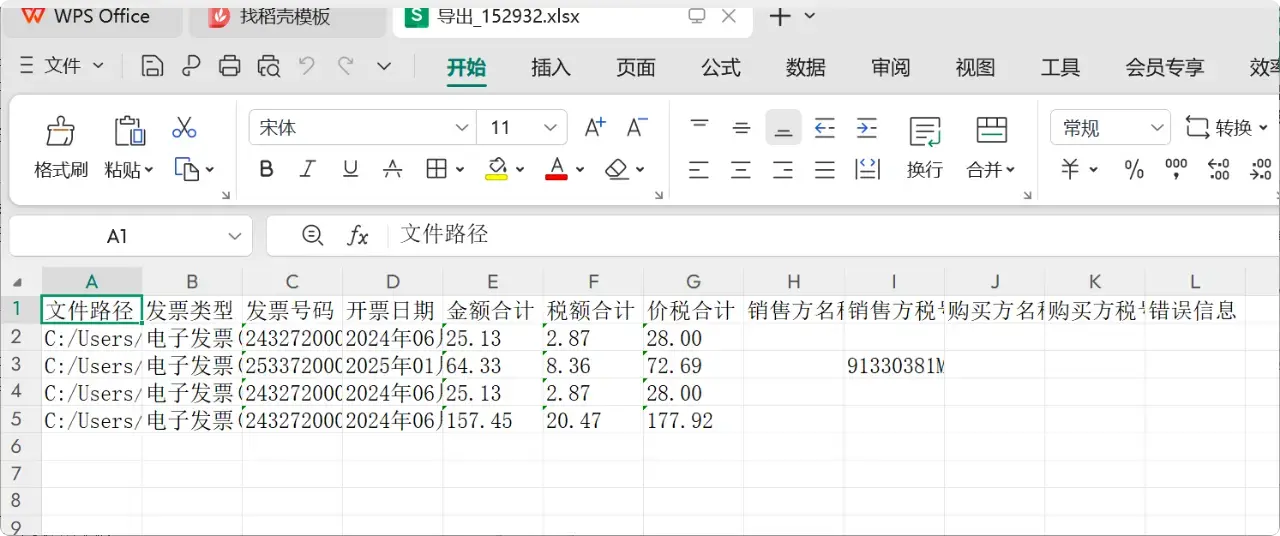This screenshot has width=1280, height=536.
Task: Toggle Underline formatting
Action: tap(350, 169)
